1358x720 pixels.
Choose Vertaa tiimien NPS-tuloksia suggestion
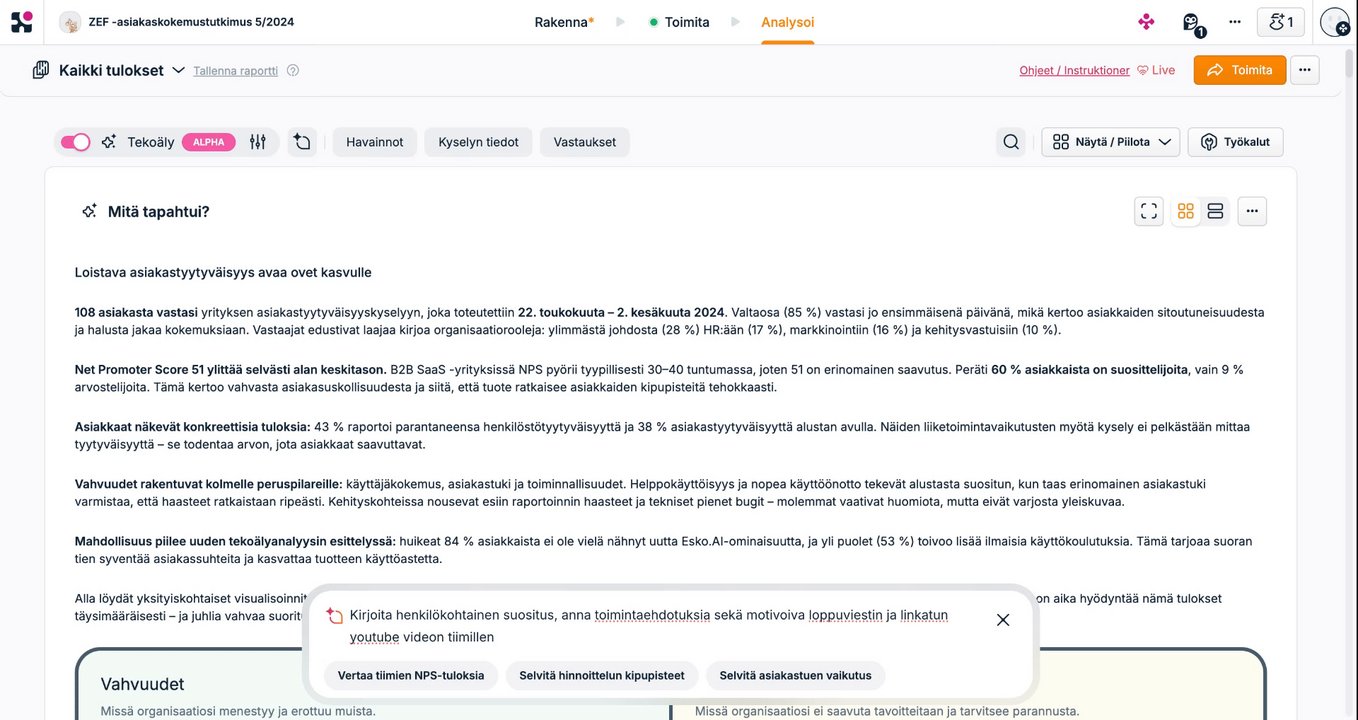pos(411,675)
